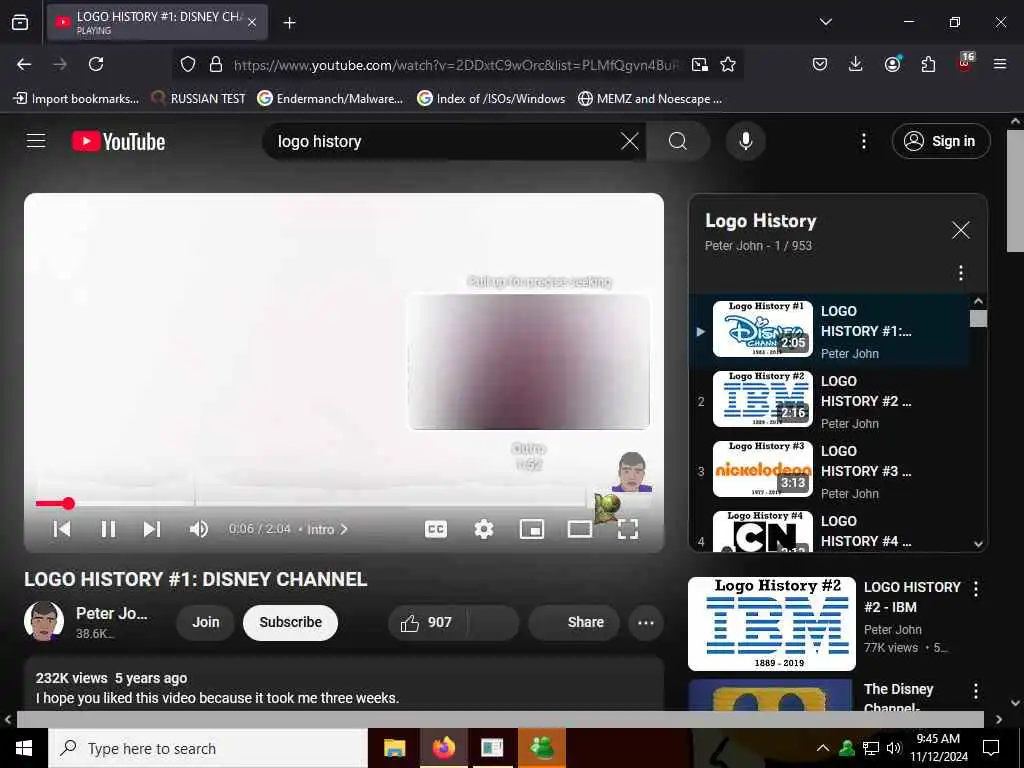
Task: Click Peter John playlist author link
Action: [733, 246]
